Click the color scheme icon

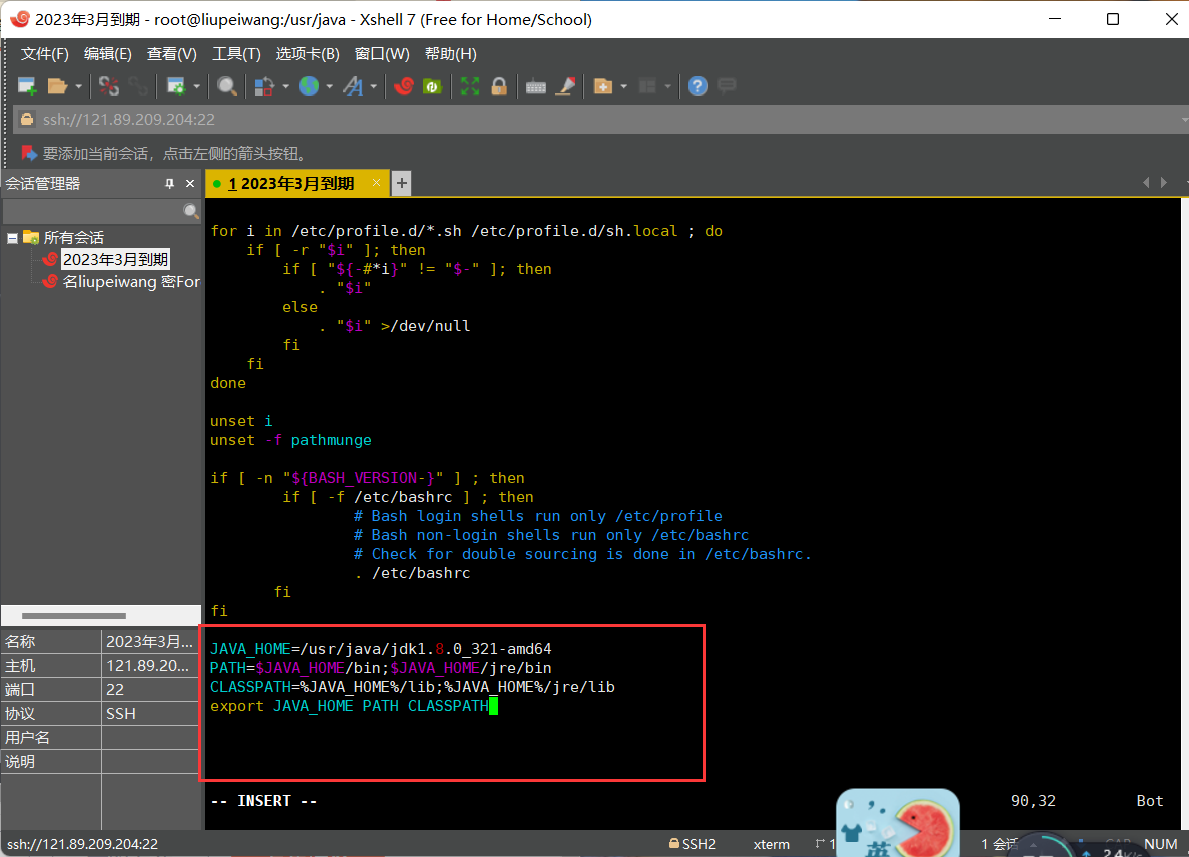click(264, 86)
